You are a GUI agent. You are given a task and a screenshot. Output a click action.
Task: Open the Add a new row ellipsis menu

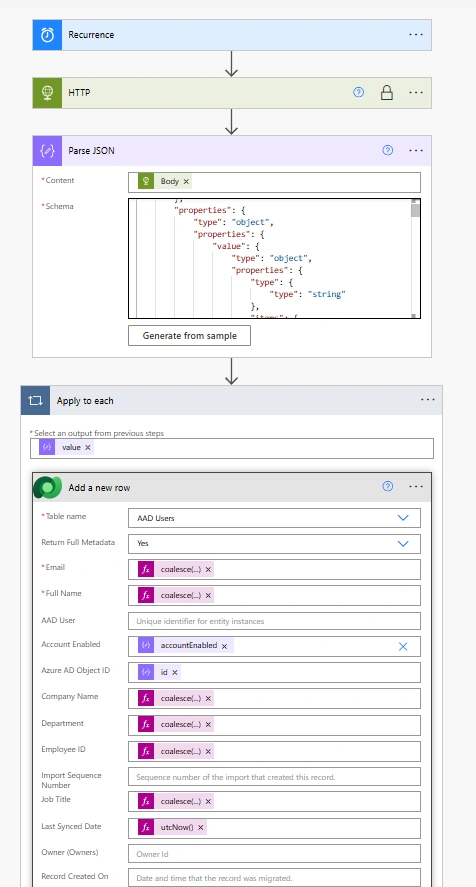(416, 486)
